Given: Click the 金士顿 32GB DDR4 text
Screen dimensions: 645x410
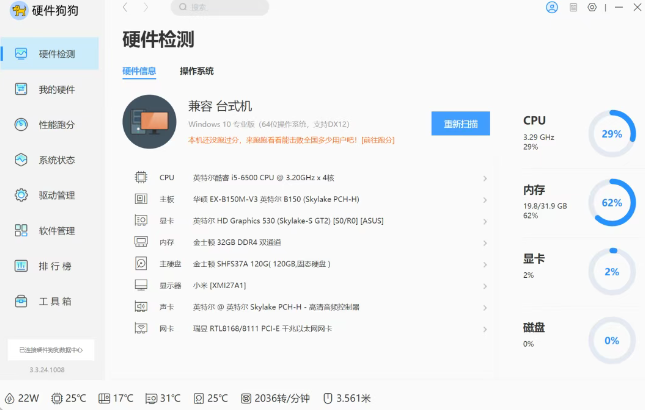Looking at the screenshot, I should click(237, 242).
